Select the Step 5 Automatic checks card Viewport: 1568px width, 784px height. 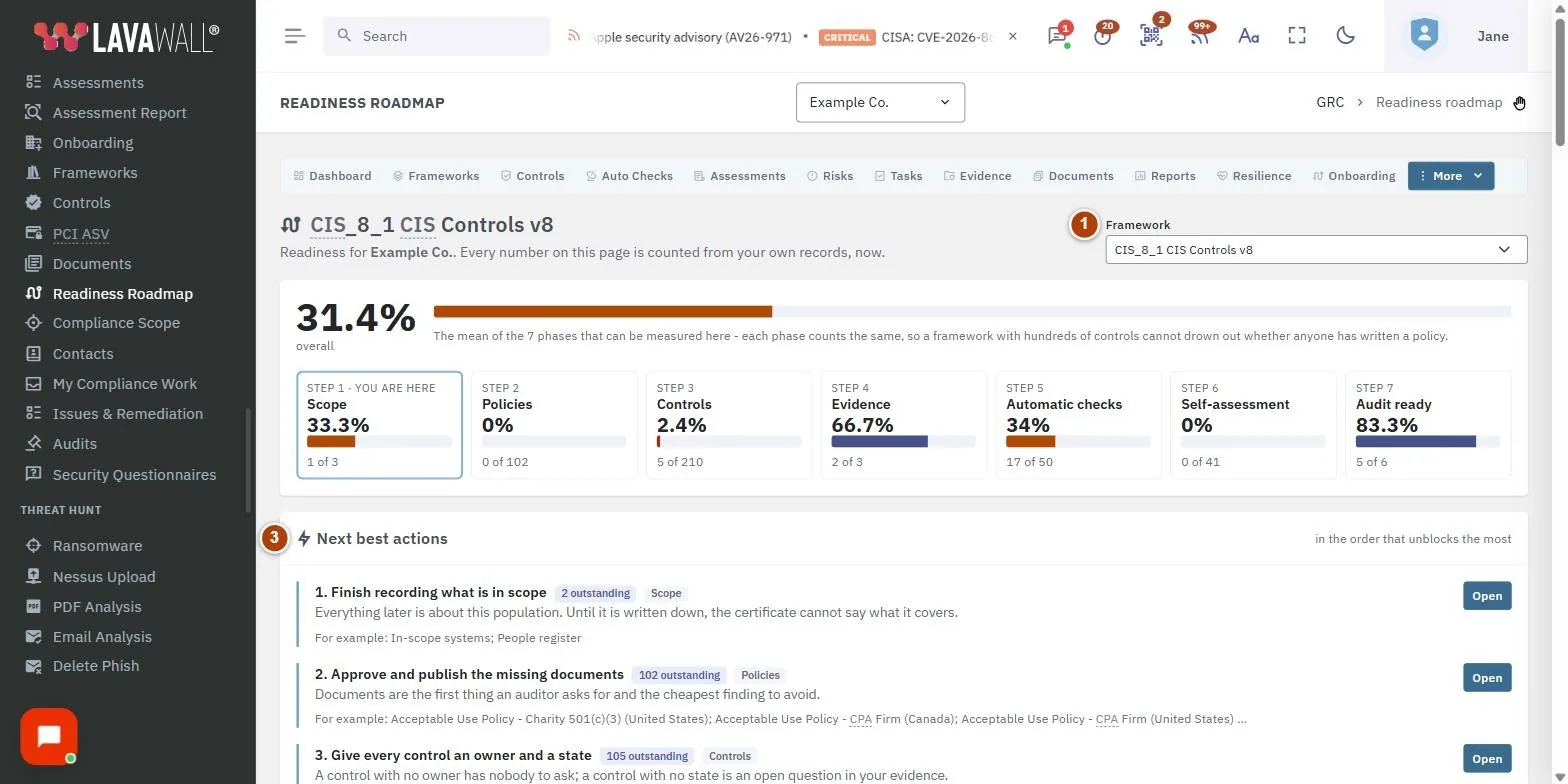point(1079,425)
